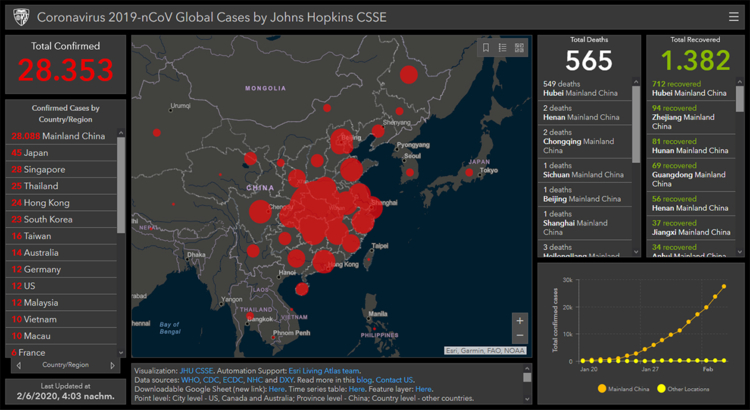Zoom out on the map with minus
Screen dimensions: 750x410
[x=520, y=335]
